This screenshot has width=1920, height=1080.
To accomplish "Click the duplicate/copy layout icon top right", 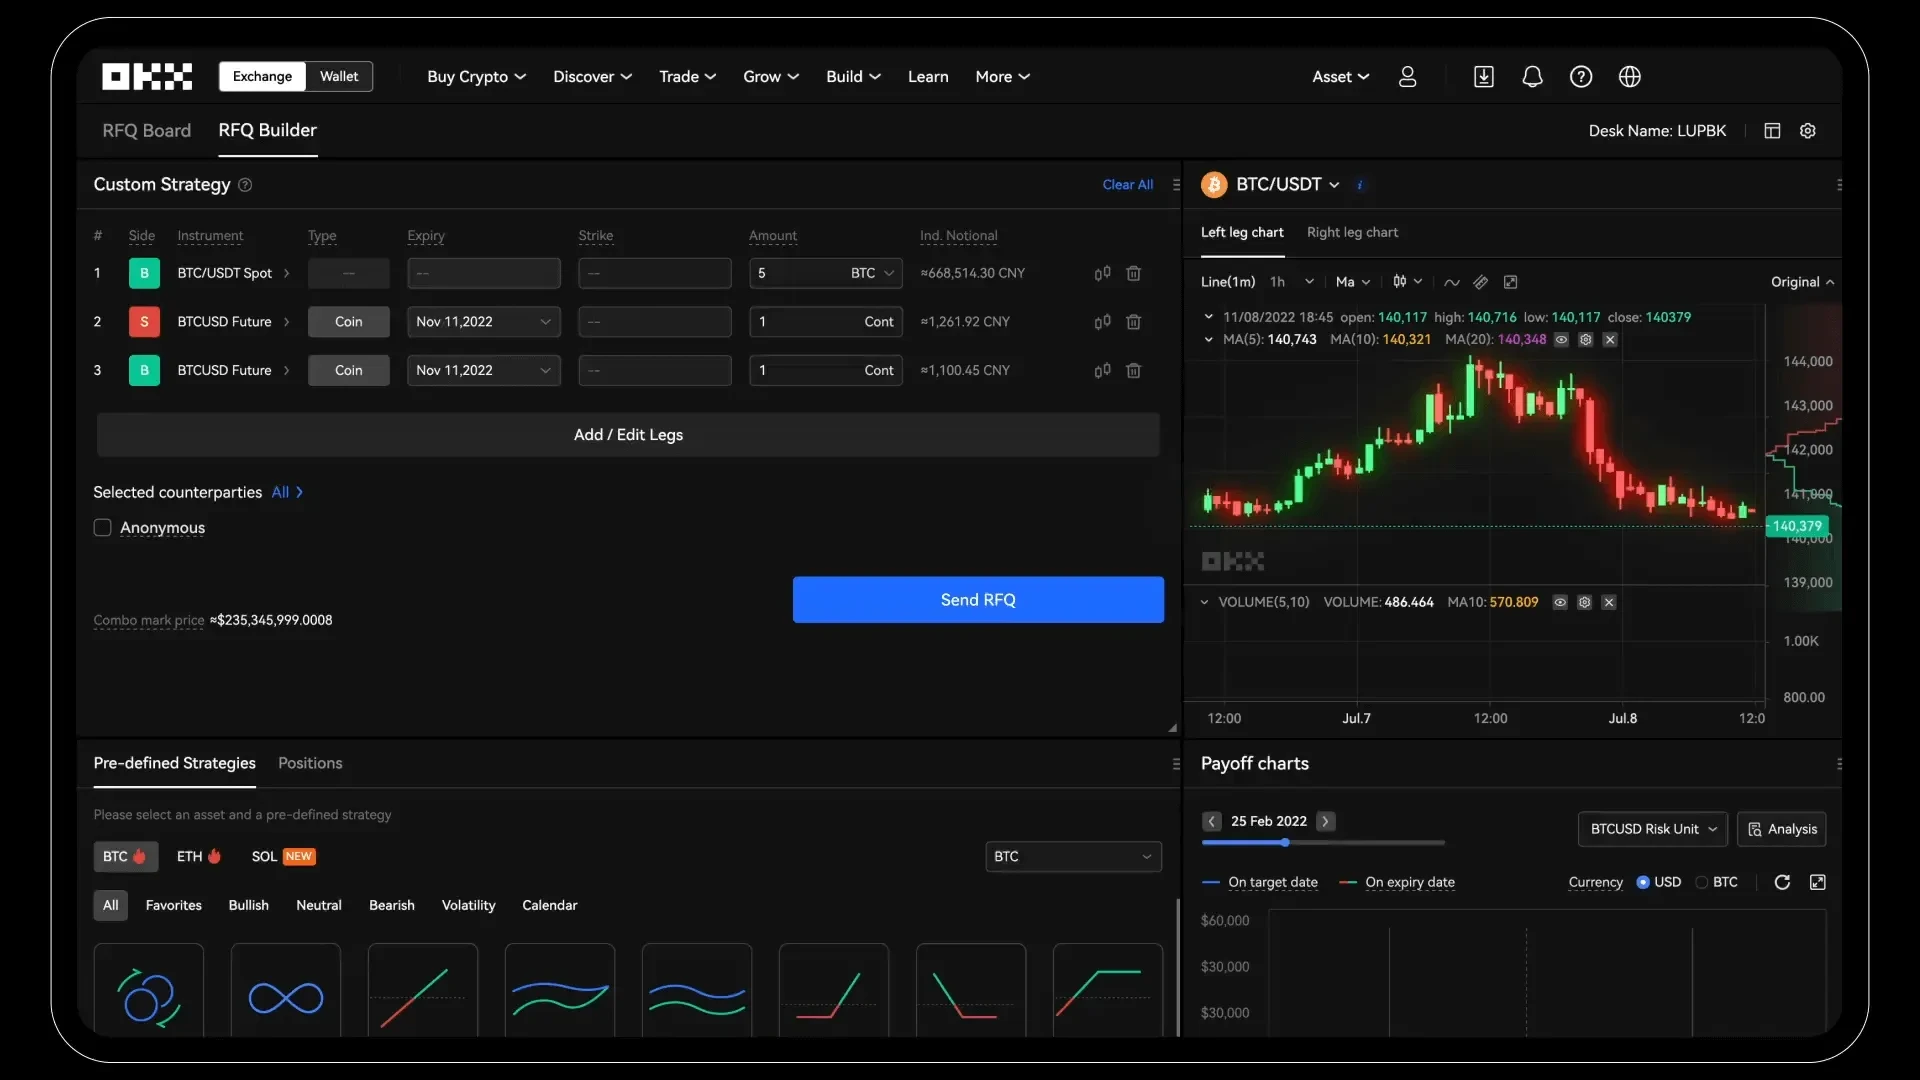I will coord(1772,129).
